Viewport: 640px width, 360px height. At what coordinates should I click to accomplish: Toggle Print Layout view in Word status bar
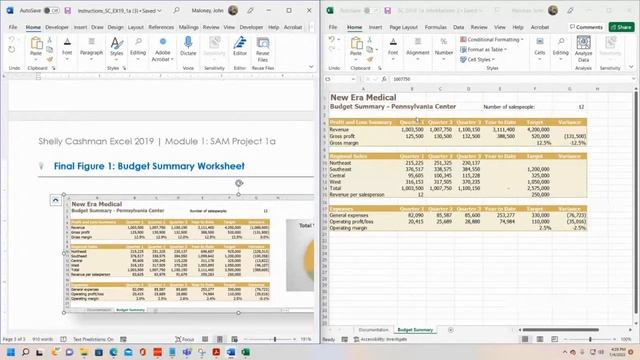pos(220,339)
